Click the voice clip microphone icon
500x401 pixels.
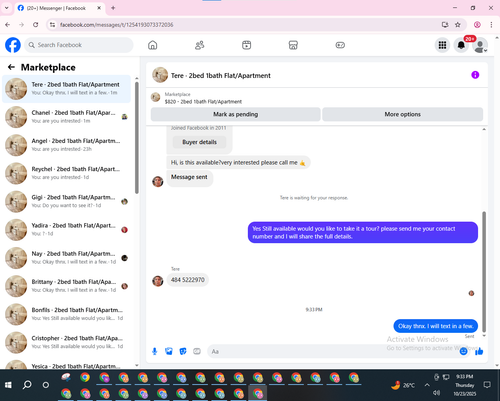click(x=154, y=351)
